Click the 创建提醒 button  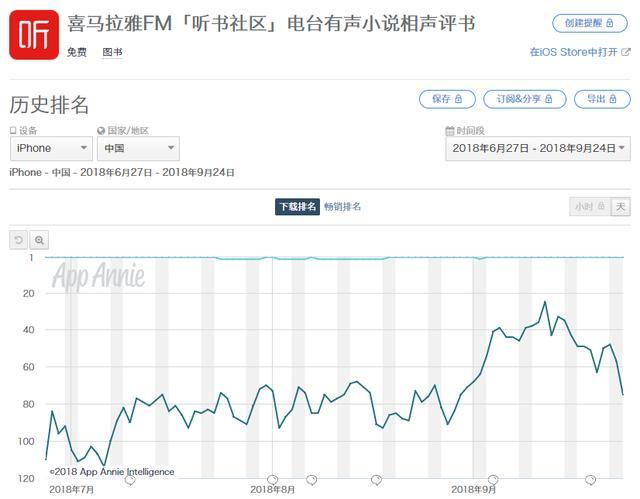(591, 24)
